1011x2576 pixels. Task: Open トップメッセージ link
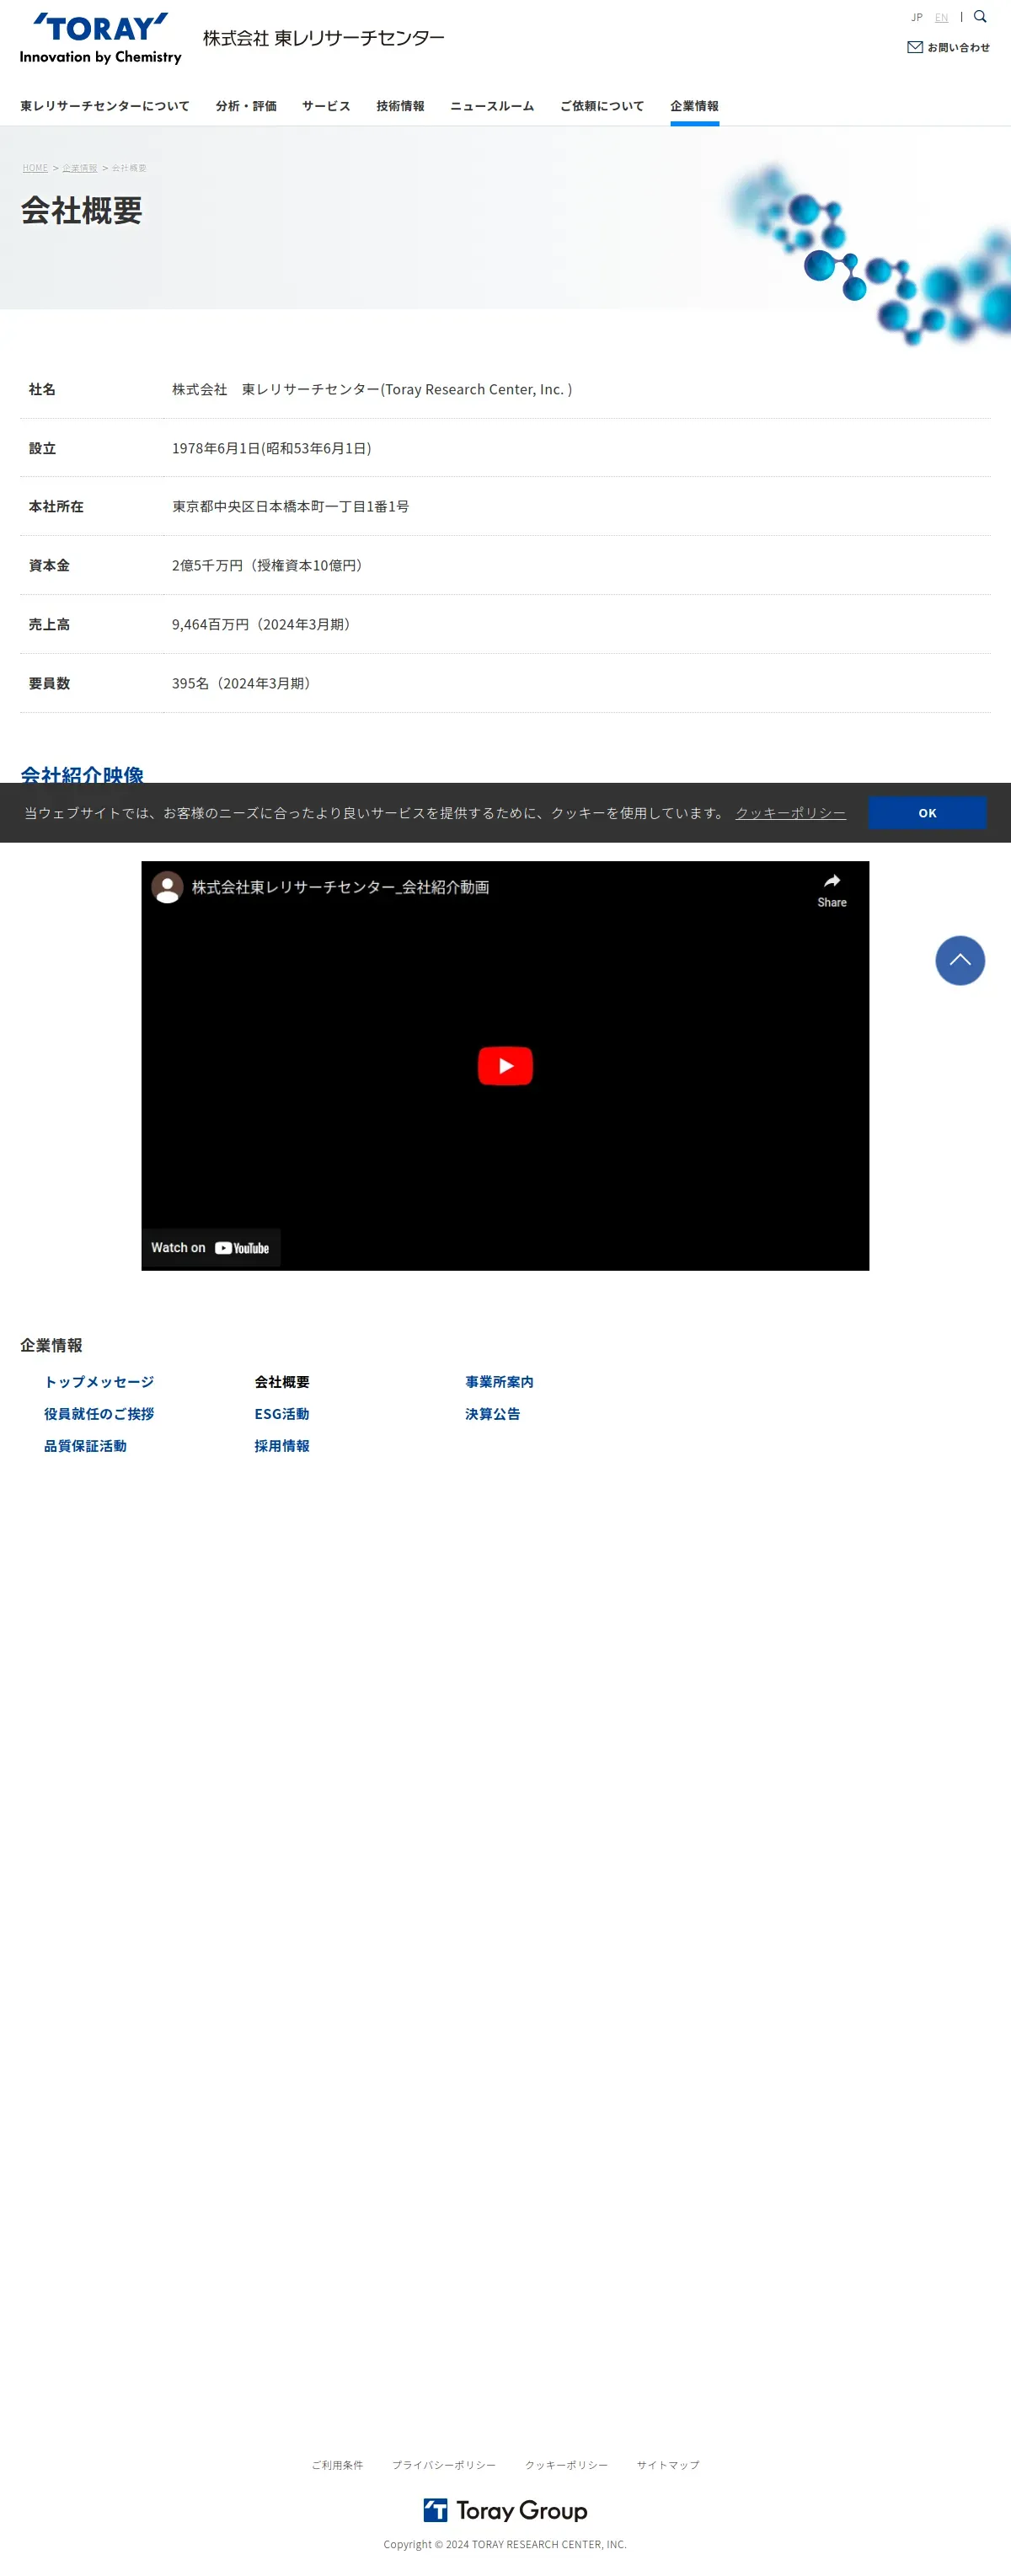tap(99, 1382)
